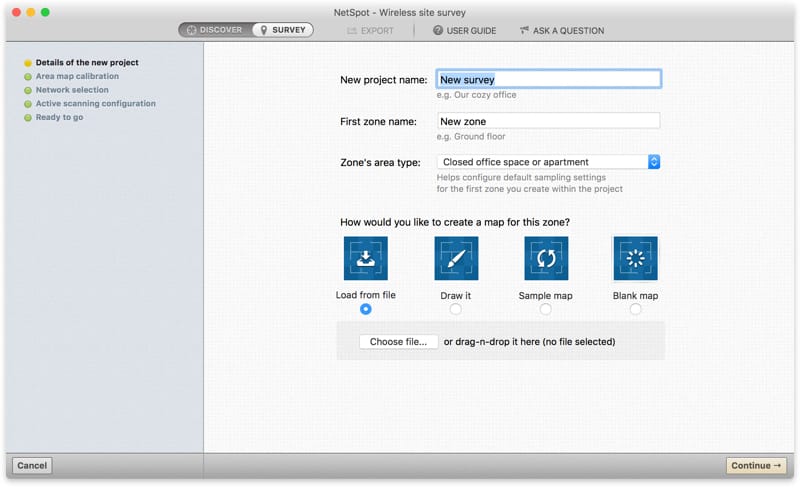
Task: Click the "Zone's area type:" label
Action: point(381,163)
